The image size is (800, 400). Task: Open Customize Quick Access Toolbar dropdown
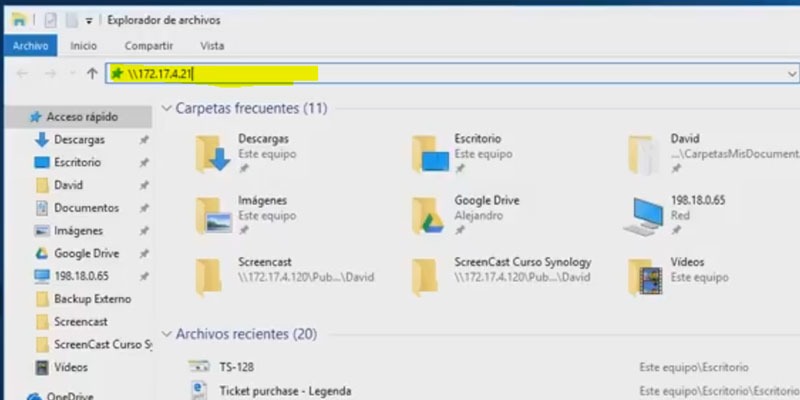[x=89, y=21]
